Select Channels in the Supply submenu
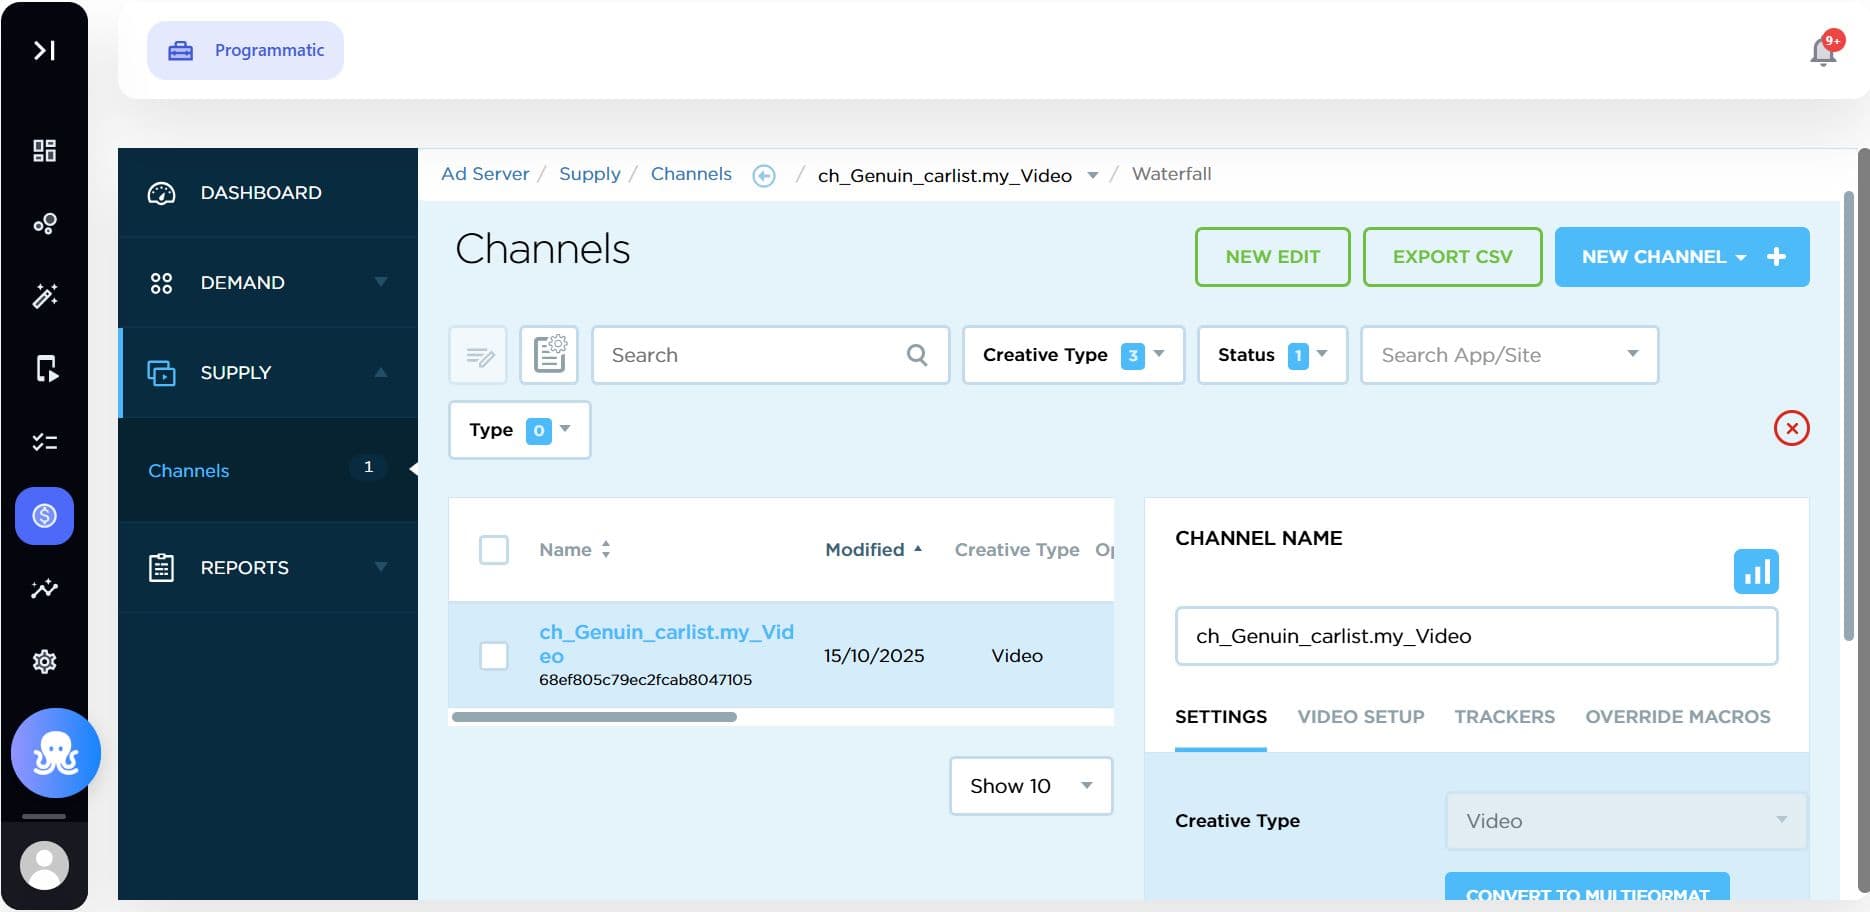The image size is (1870, 912). pyautogui.click(x=189, y=471)
